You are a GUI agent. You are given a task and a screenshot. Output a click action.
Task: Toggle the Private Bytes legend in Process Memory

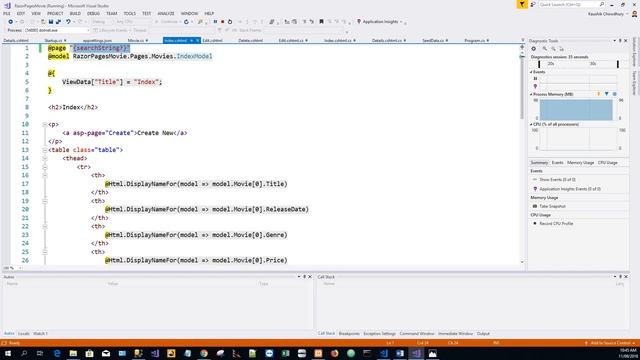pos(614,94)
